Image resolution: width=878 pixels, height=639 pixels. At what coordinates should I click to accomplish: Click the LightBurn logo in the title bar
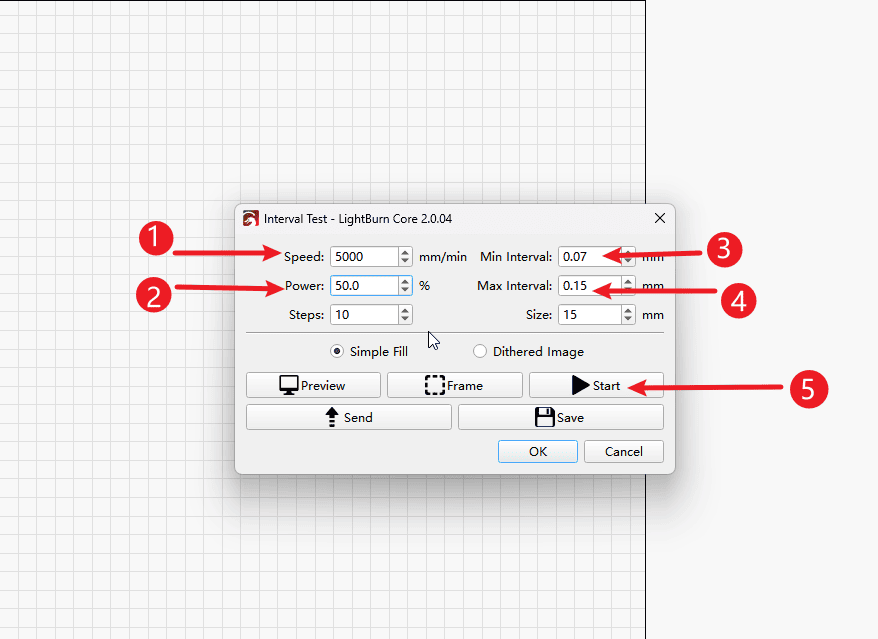[251, 218]
